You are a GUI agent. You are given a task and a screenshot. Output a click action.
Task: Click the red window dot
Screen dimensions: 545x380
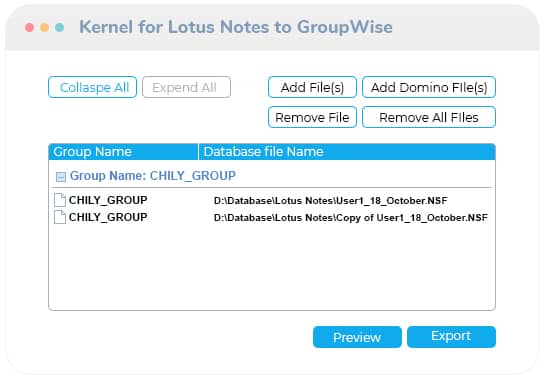pos(30,27)
